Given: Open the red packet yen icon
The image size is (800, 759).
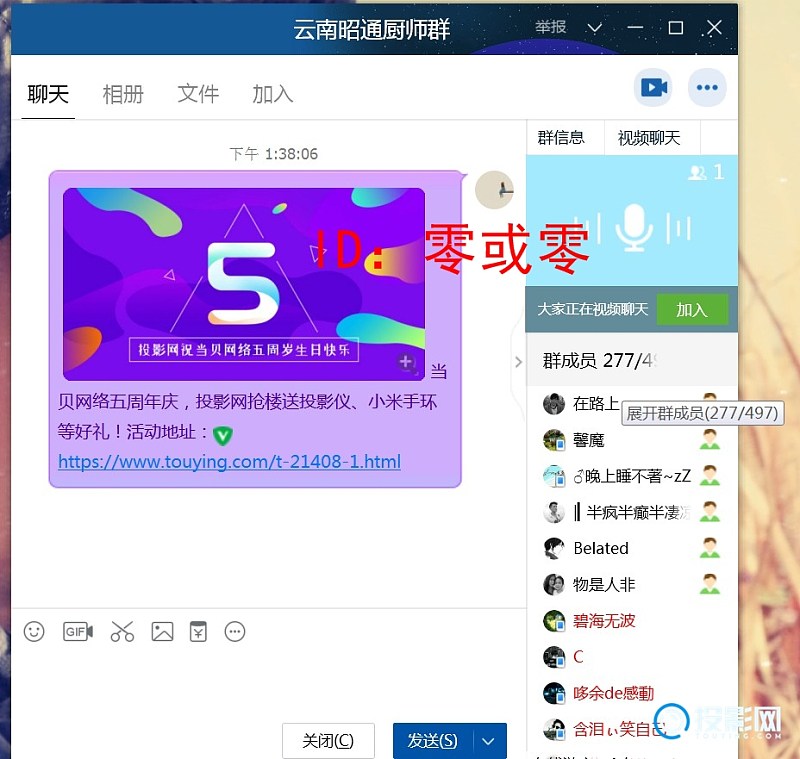Looking at the screenshot, I should point(198,632).
